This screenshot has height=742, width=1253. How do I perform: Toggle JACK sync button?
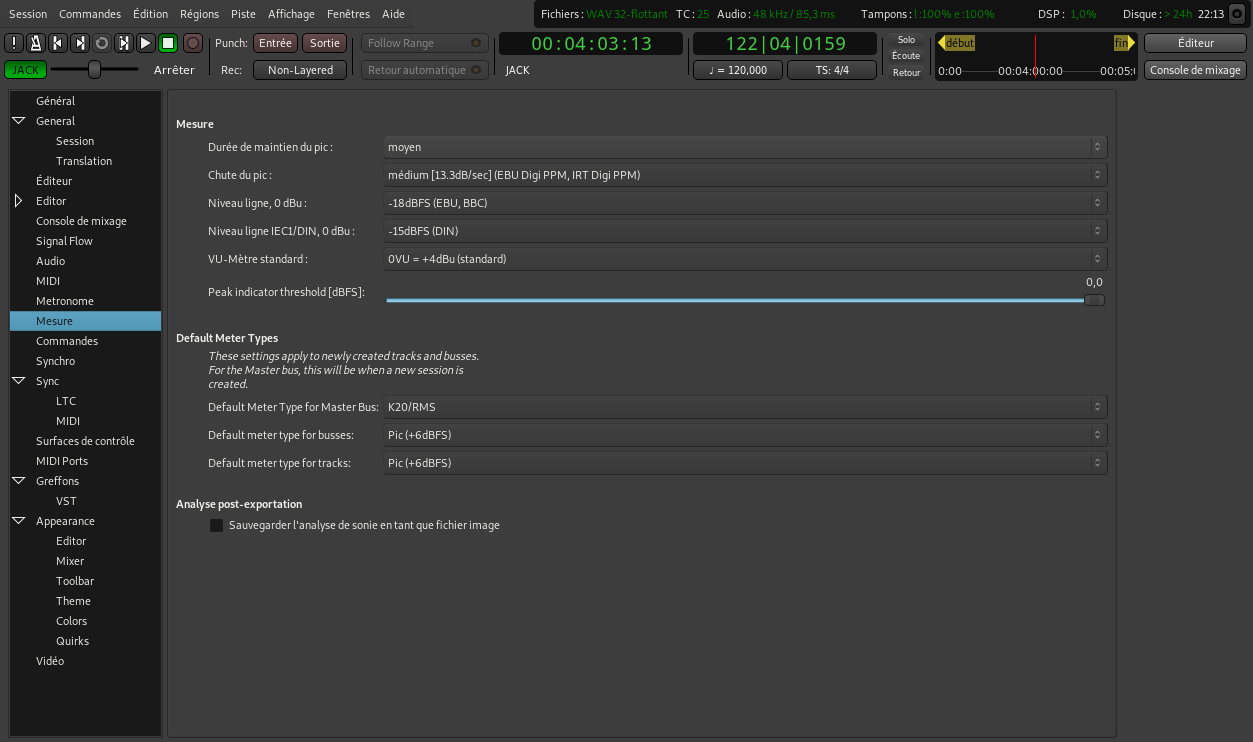pyautogui.click(x=25, y=70)
